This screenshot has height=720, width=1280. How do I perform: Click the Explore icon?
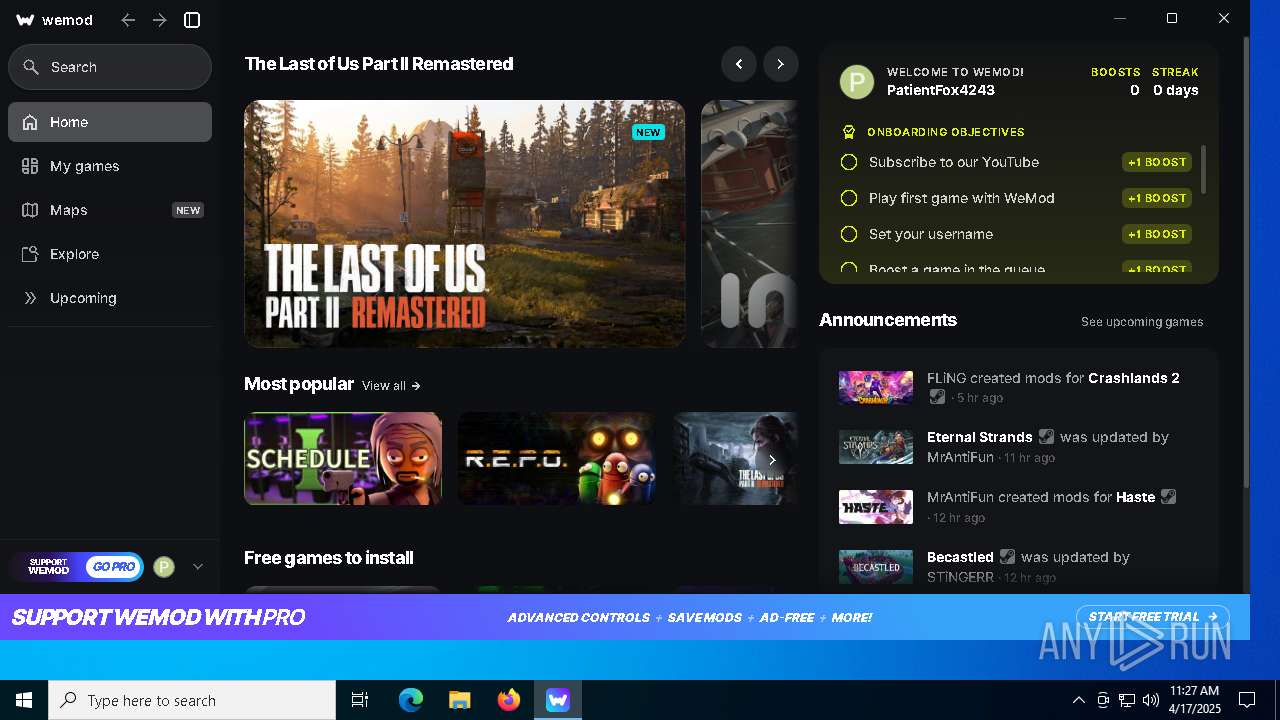click(x=30, y=254)
